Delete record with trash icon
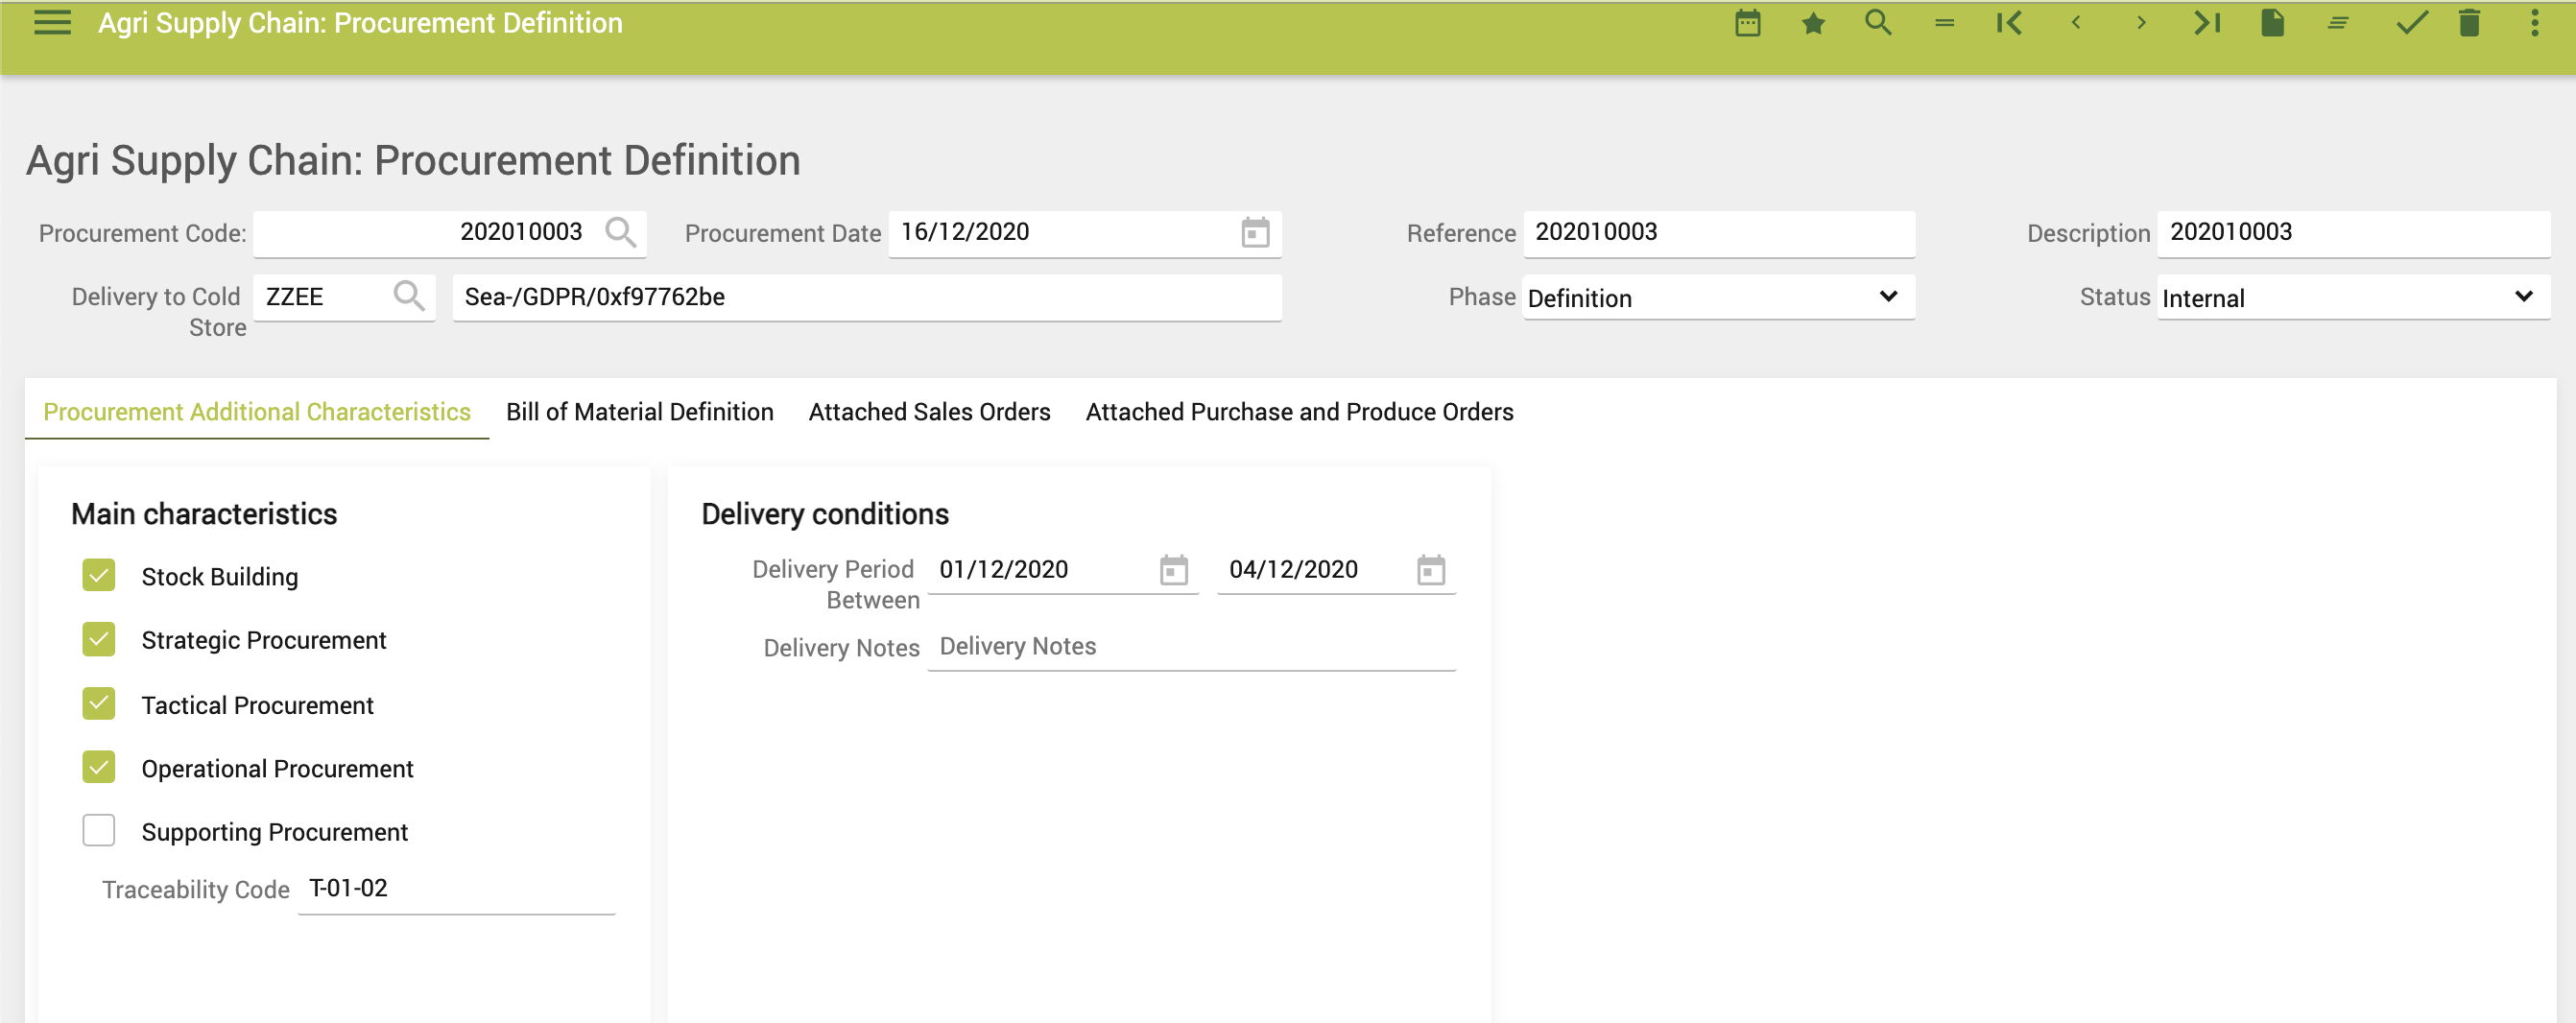Screen dimensions: 2576x1023 pos(2469,23)
